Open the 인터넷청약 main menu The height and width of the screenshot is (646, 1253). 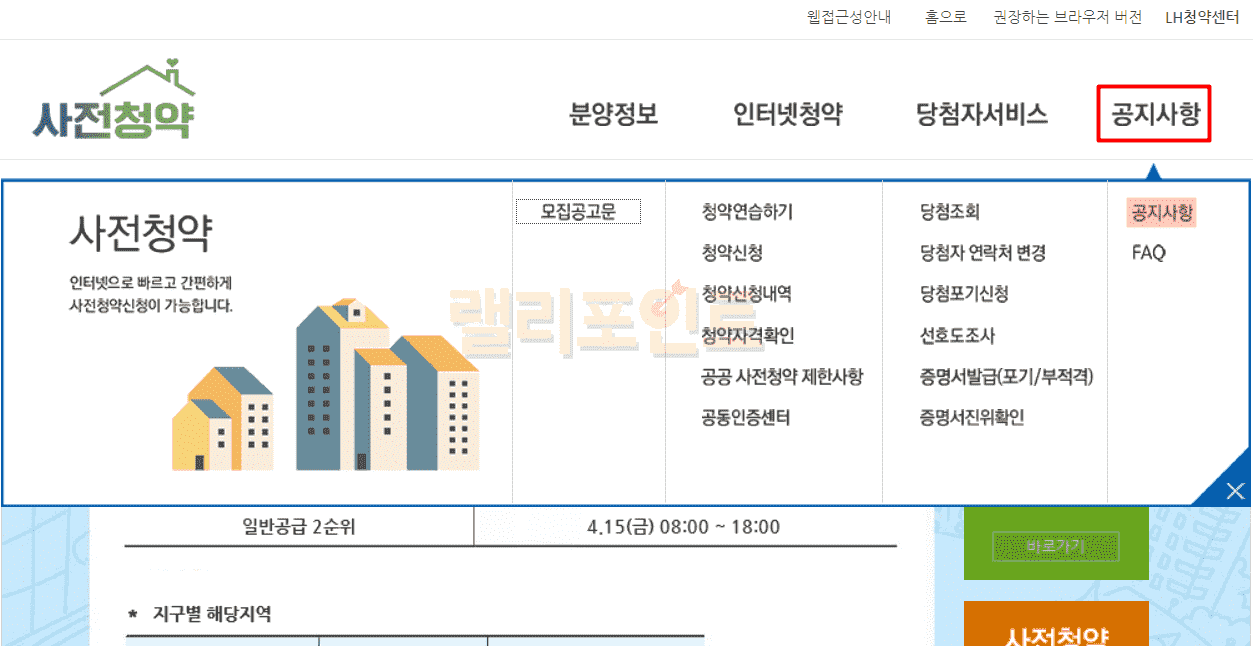click(x=788, y=114)
